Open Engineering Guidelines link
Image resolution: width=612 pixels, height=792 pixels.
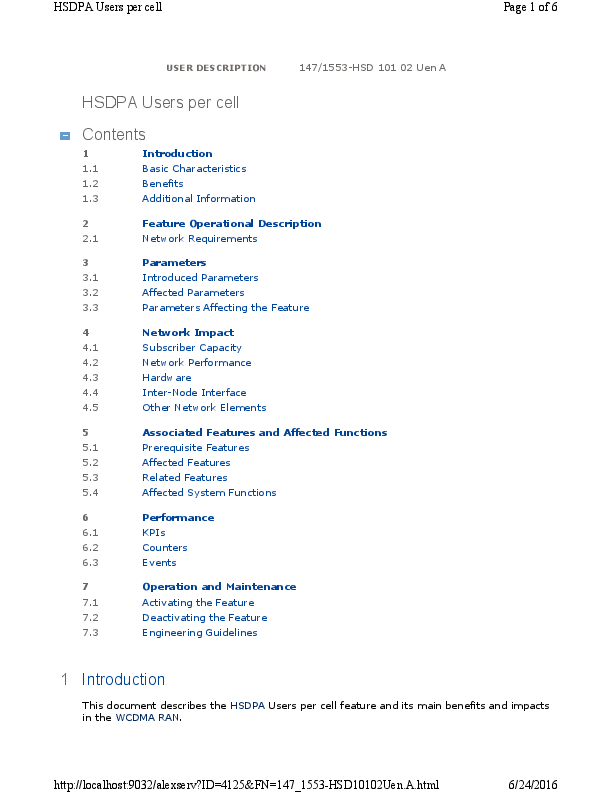point(199,633)
